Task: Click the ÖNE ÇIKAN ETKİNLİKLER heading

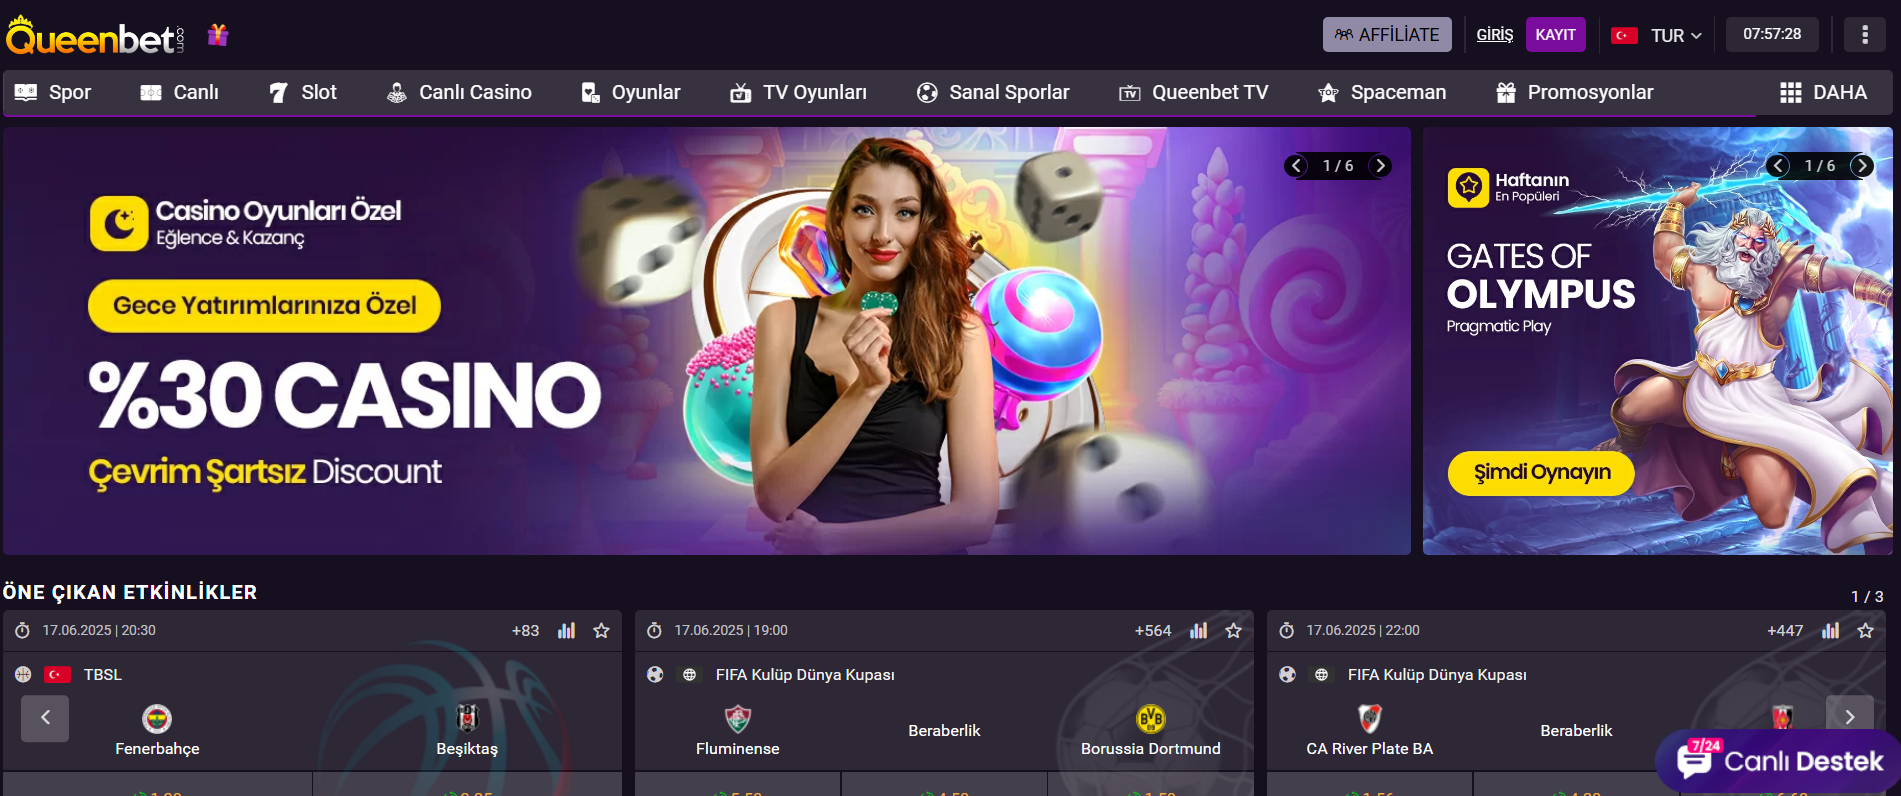Action: [130, 592]
